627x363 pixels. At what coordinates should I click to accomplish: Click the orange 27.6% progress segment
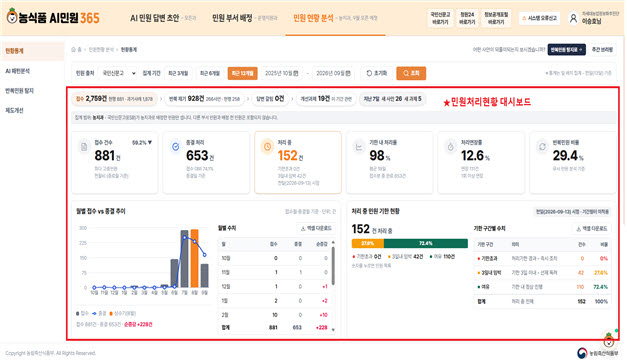click(367, 243)
